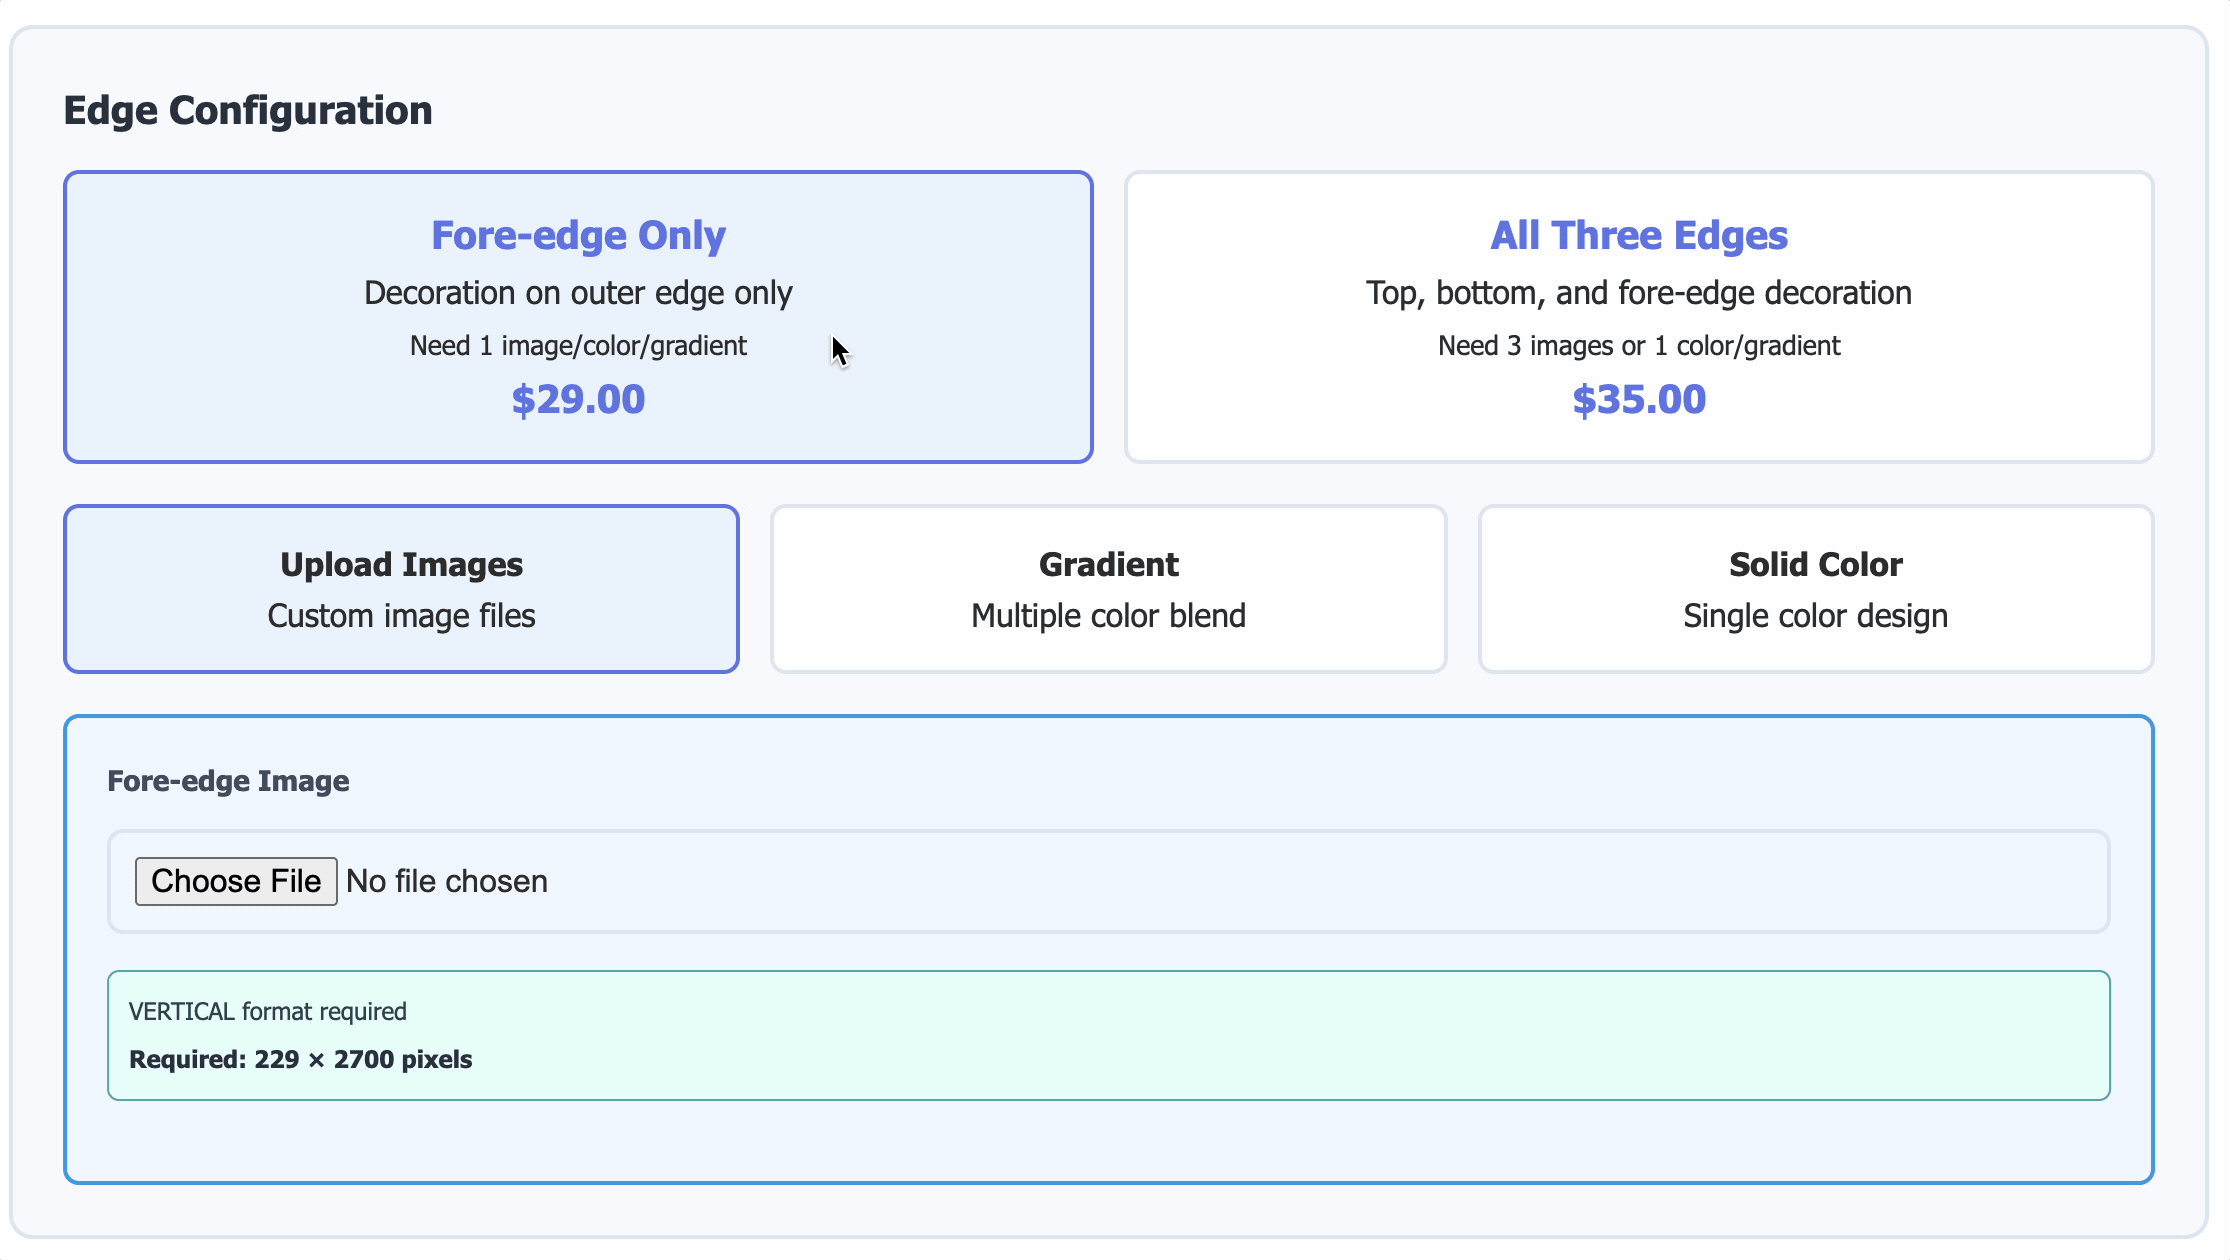Choose the Upload Images method

coord(400,588)
